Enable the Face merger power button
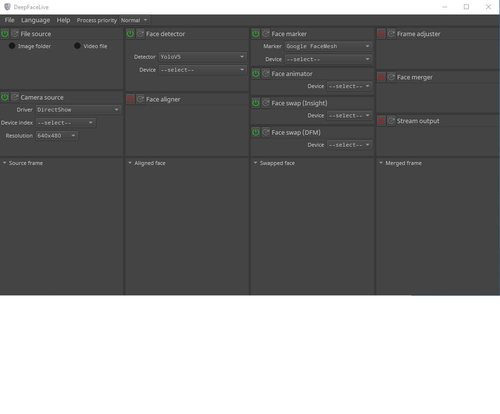This screenshot has width=500, height=414. (381, 77)
